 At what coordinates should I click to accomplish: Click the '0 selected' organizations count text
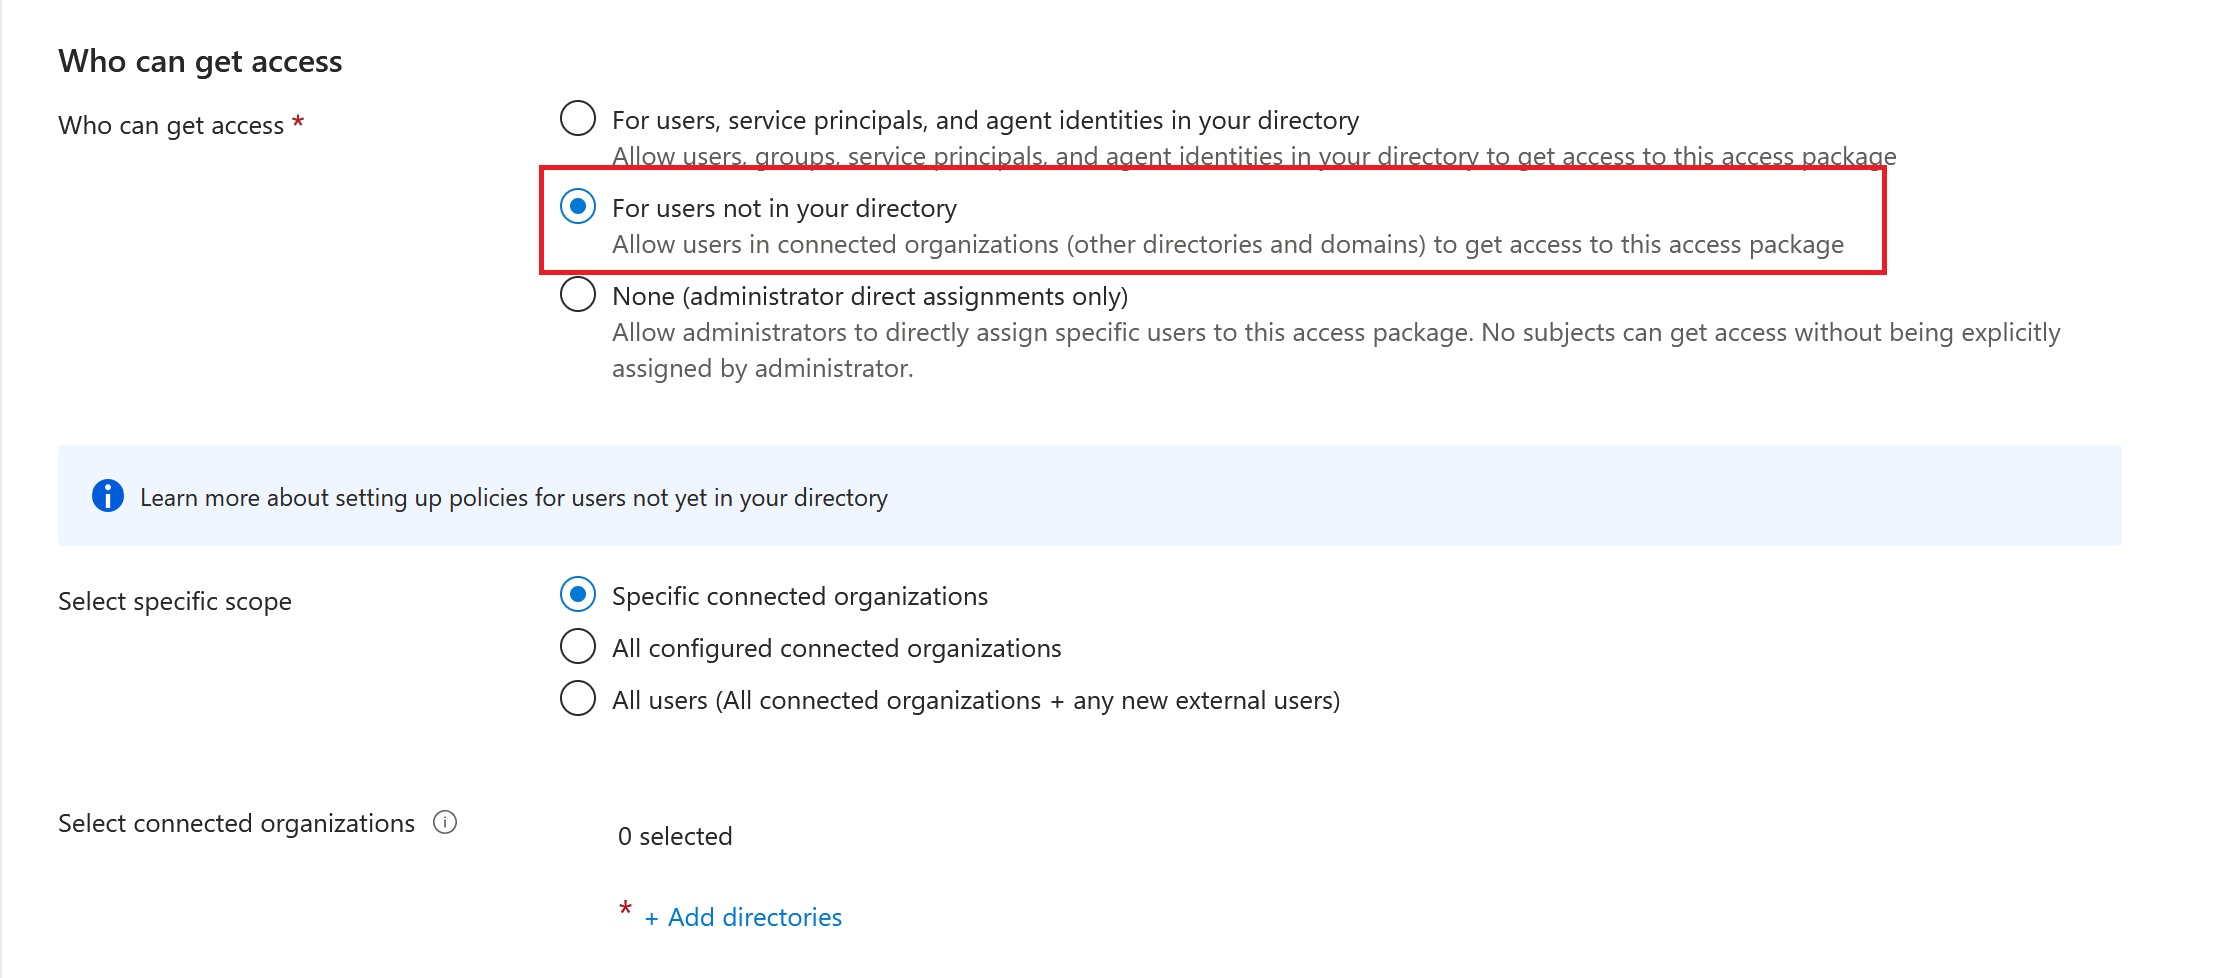675,836
